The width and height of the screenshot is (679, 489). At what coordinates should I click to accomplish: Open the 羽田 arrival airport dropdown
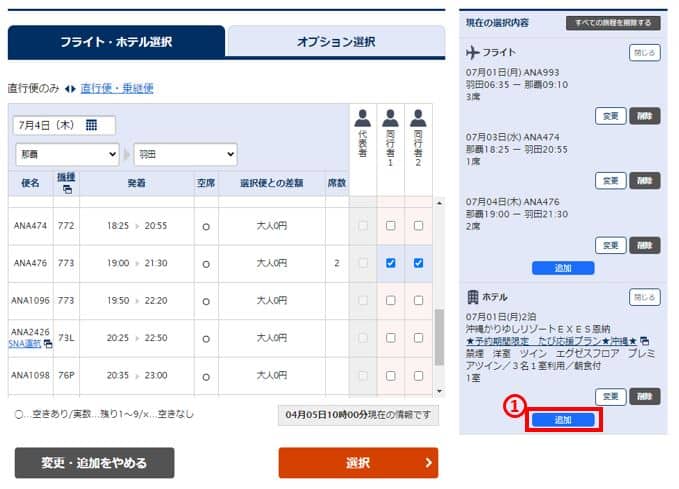[x=185, y=155]
